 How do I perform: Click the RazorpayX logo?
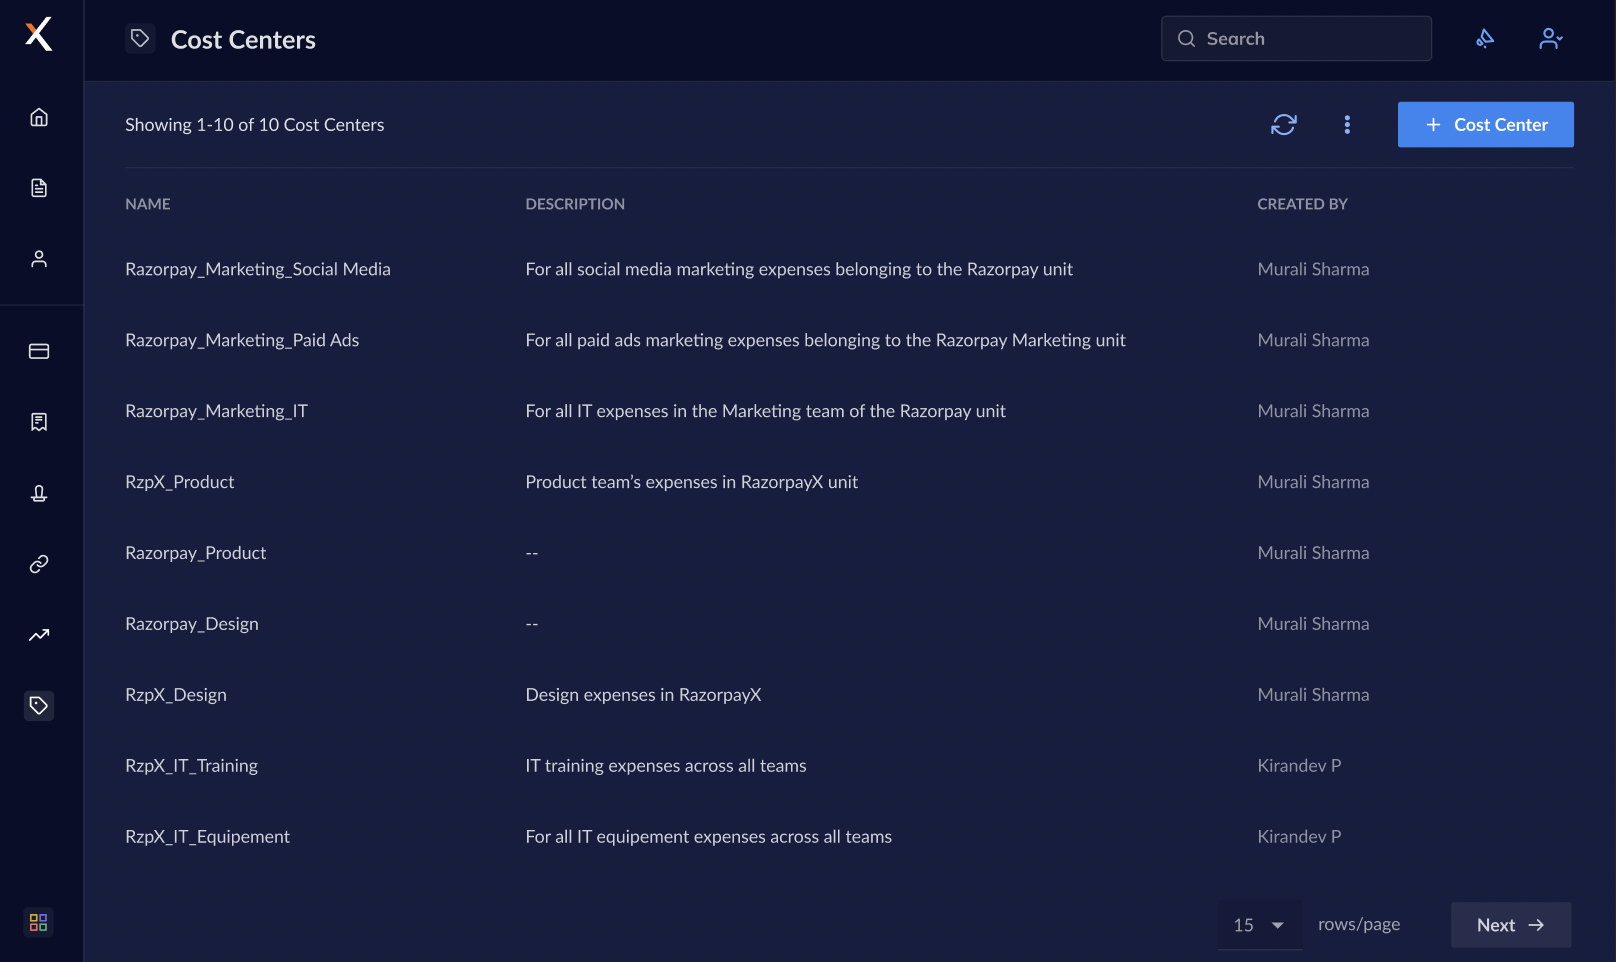pyautogui.click(x=39, y=34)
